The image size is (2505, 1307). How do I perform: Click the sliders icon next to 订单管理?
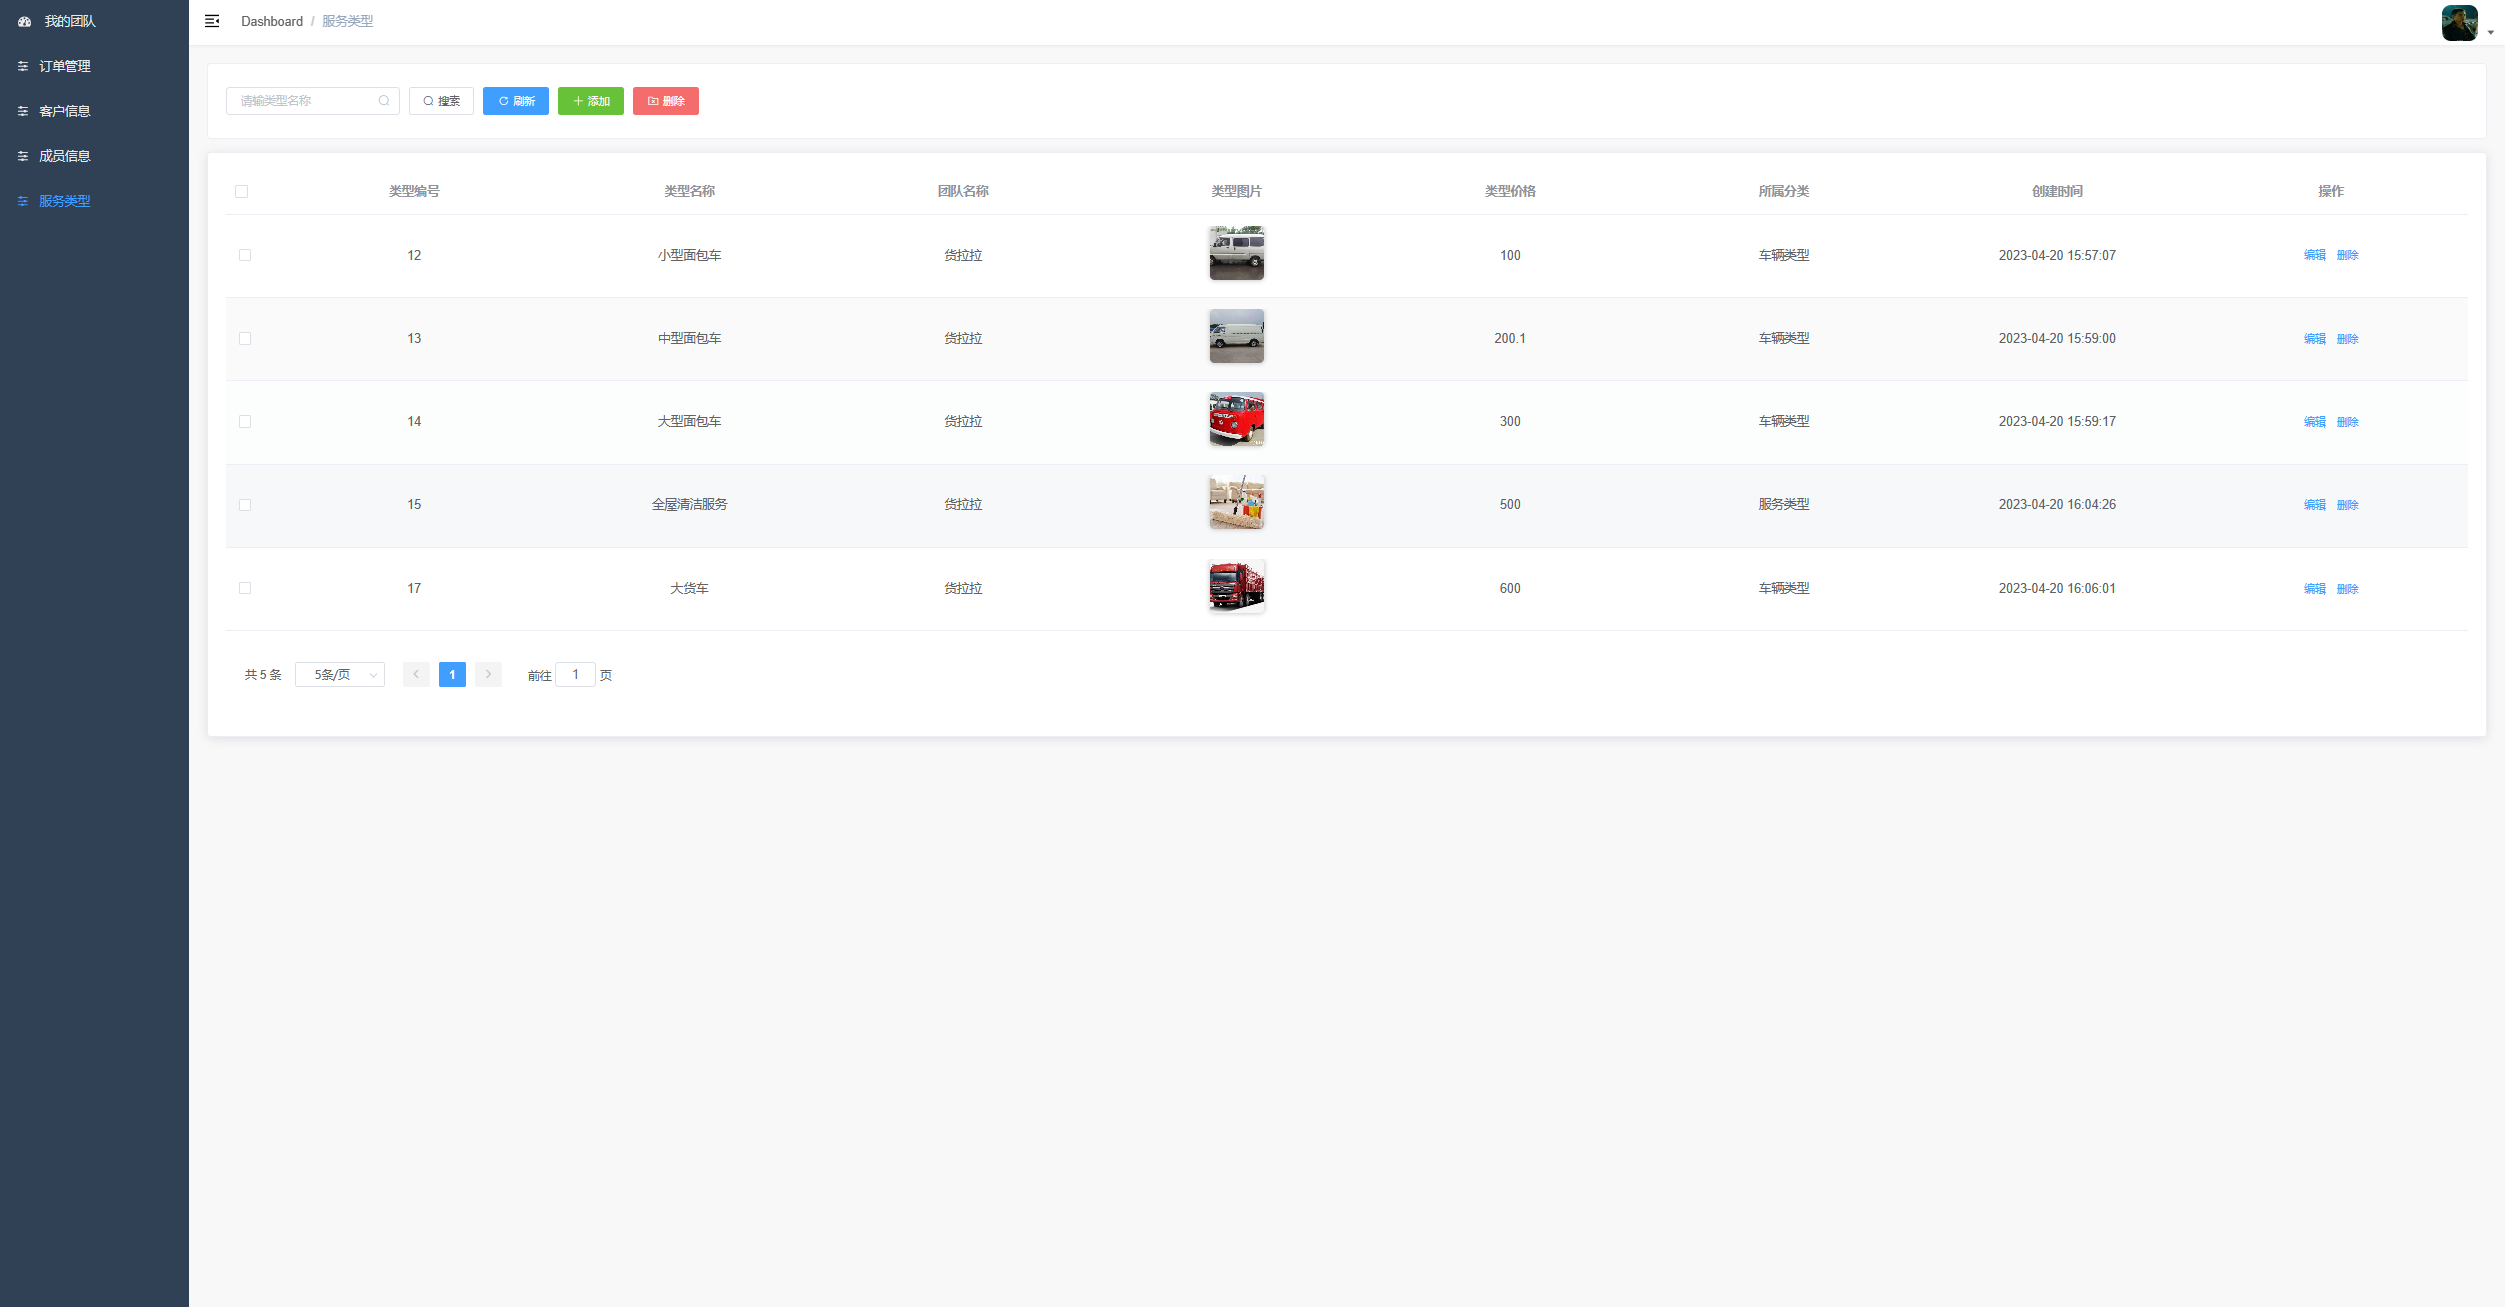click(x=23, y=66)
